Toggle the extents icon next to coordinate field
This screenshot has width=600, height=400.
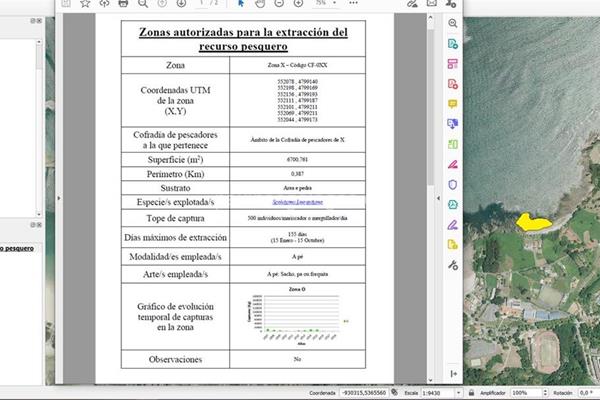coord(395,393)
